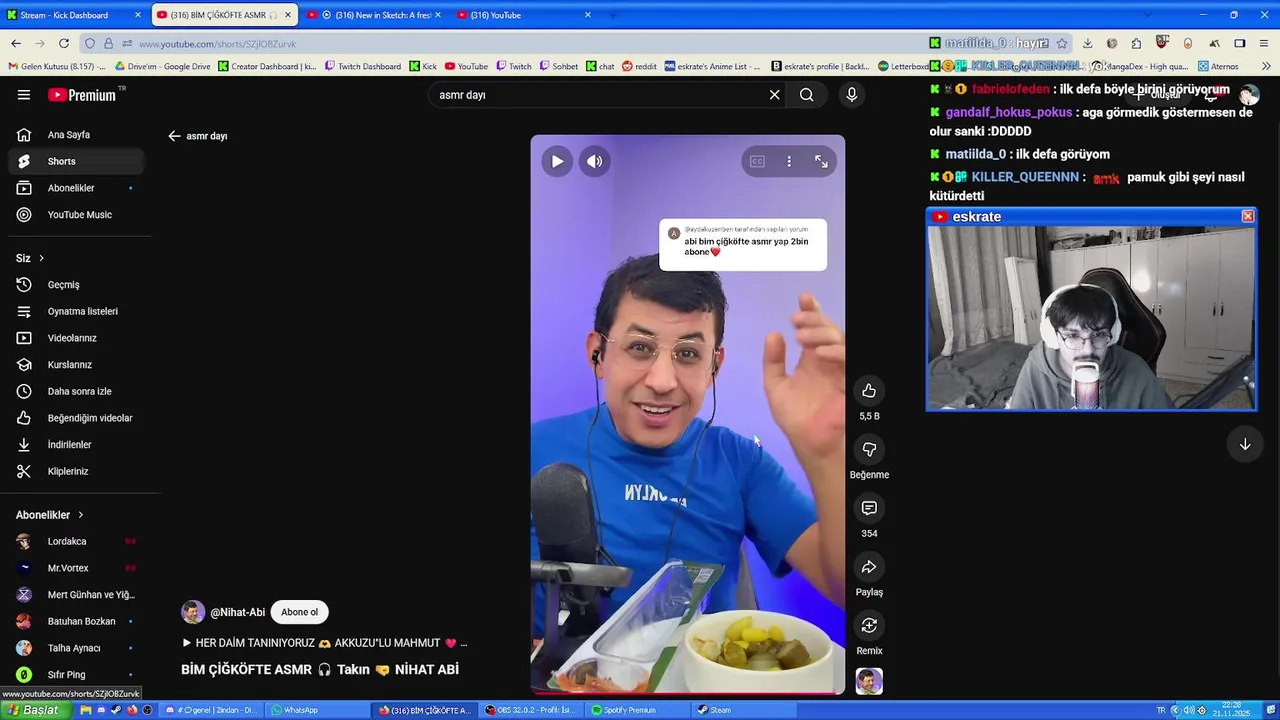Remix this Short
The width and height of the screenshot is (1280, 720).
click(x=869, y=626)
